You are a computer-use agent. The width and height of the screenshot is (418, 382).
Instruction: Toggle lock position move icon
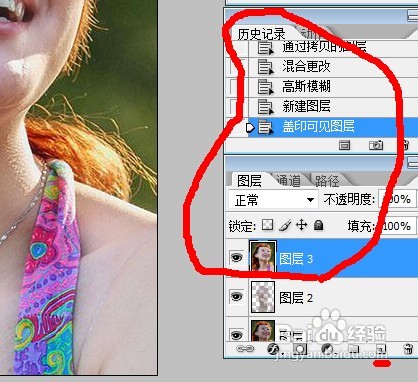(302, 225)
